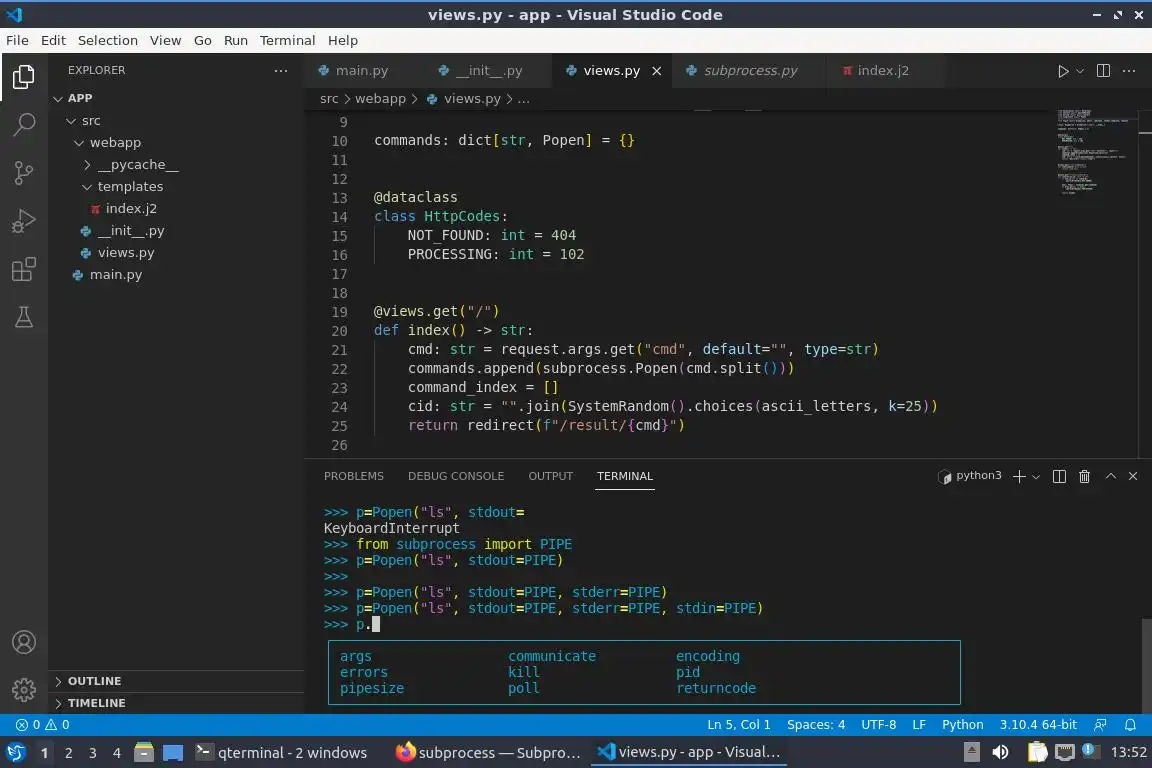This screenshot has height=768, width=1152.
Task: Split the editor to the right
Action: click(1103, 71)
